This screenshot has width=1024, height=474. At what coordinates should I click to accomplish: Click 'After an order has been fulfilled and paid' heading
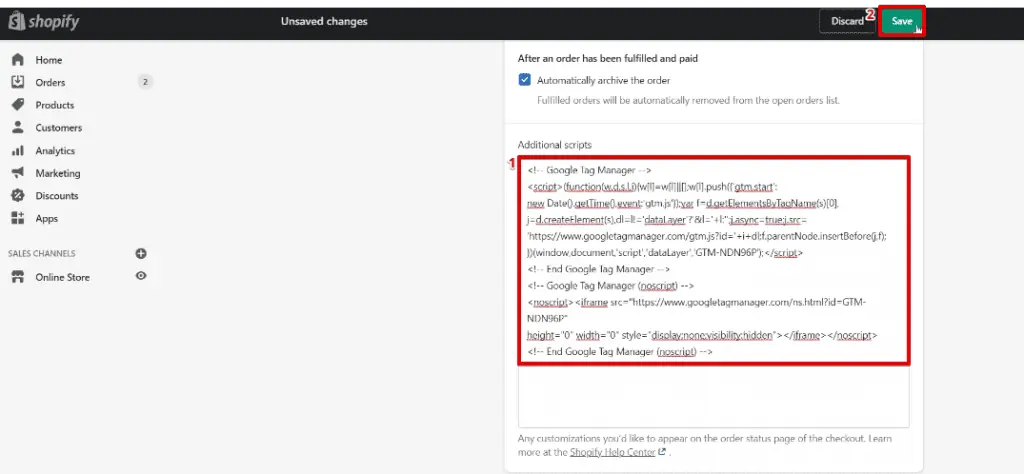[x=608, y=59]
